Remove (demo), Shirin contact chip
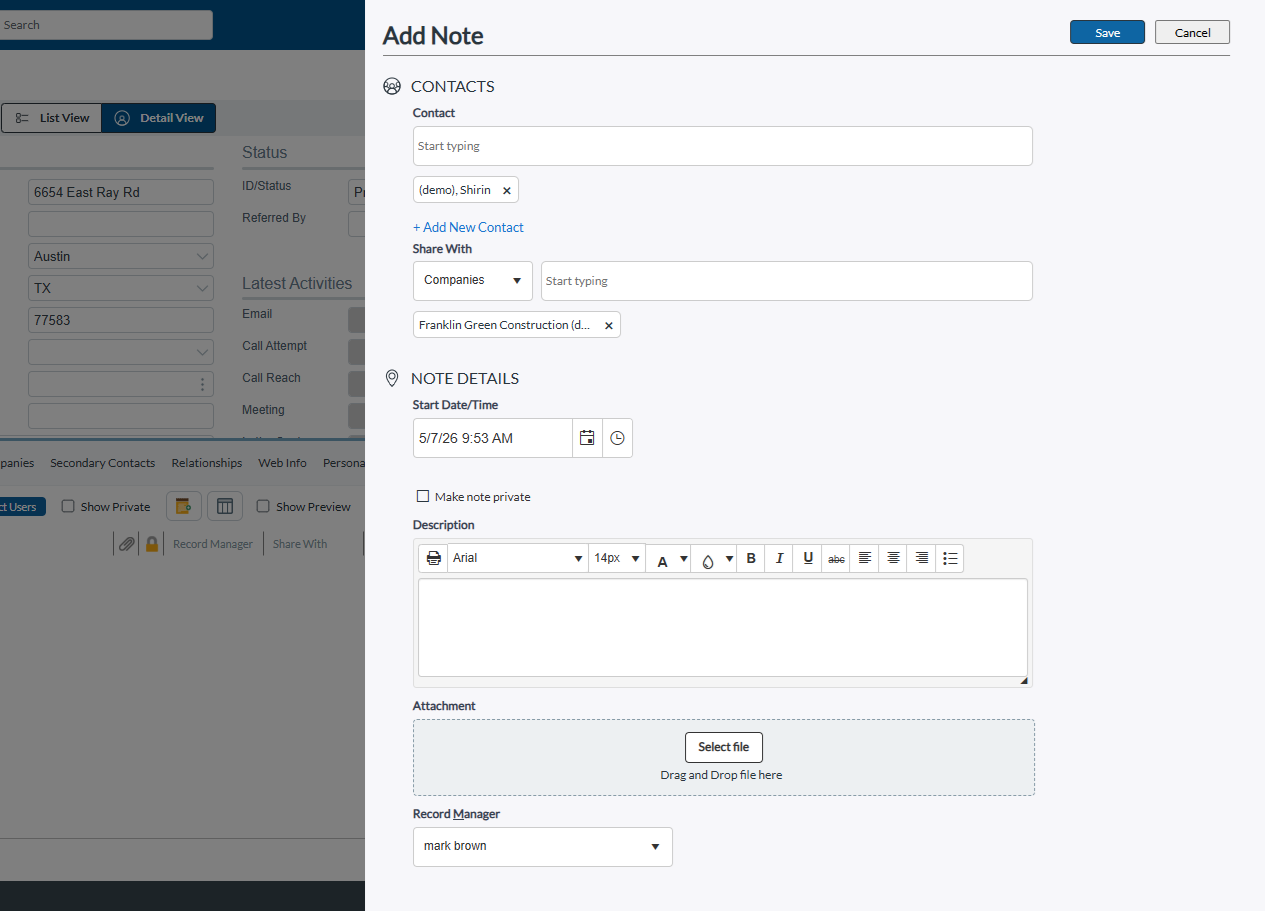 (x=507, y=190)
